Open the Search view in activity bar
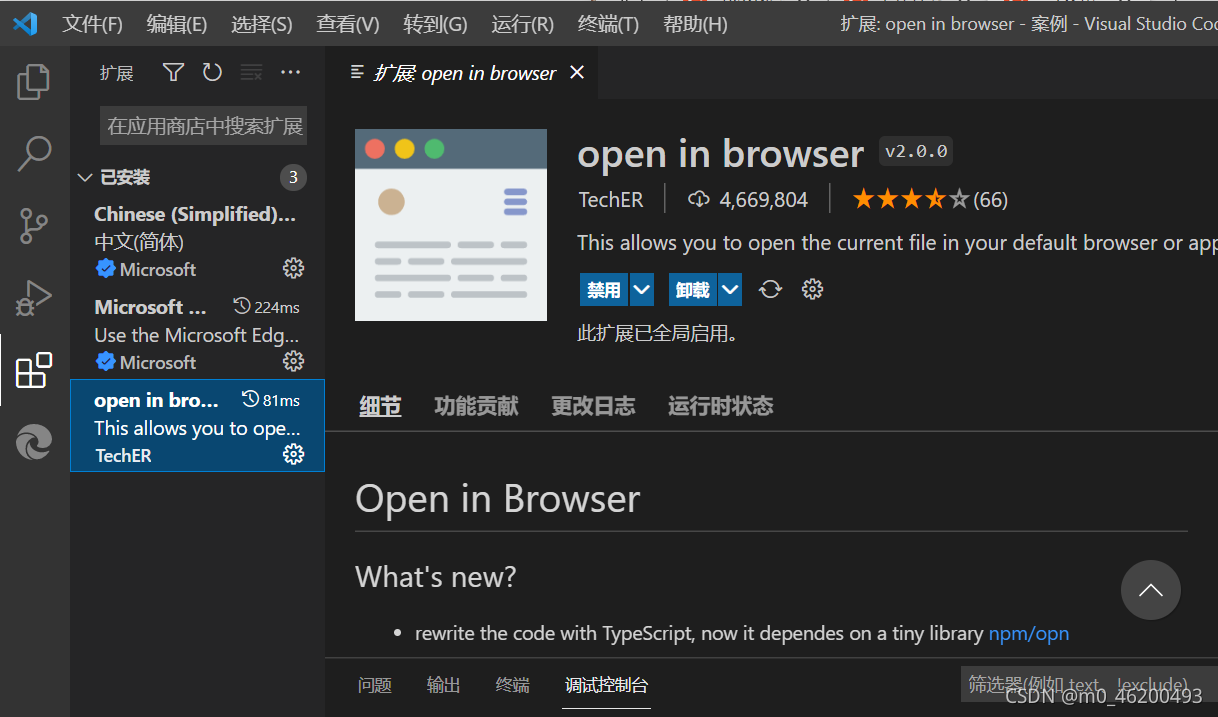This screenshot has width=1218, height=717. [34, 153]
